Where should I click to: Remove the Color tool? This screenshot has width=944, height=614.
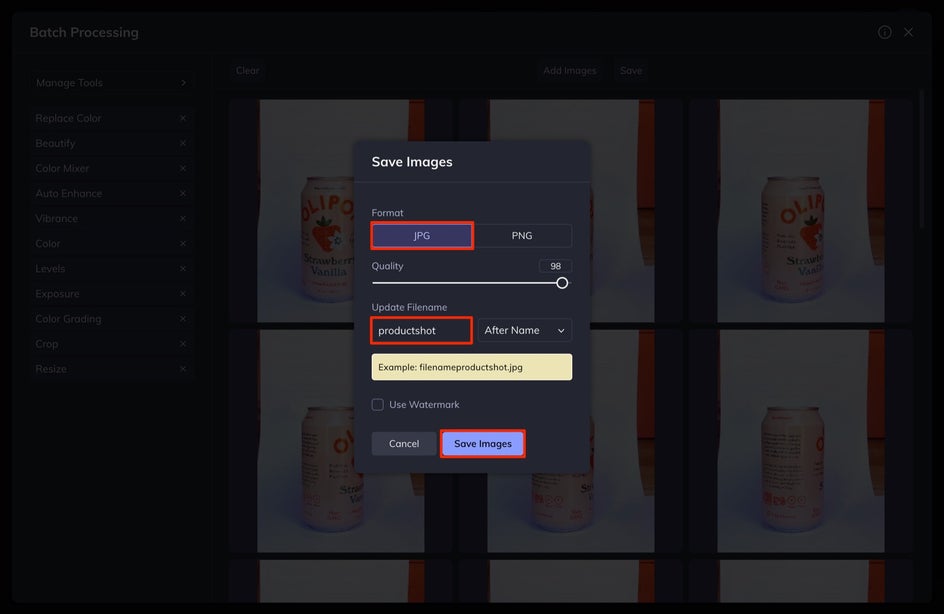pos(182,244)
